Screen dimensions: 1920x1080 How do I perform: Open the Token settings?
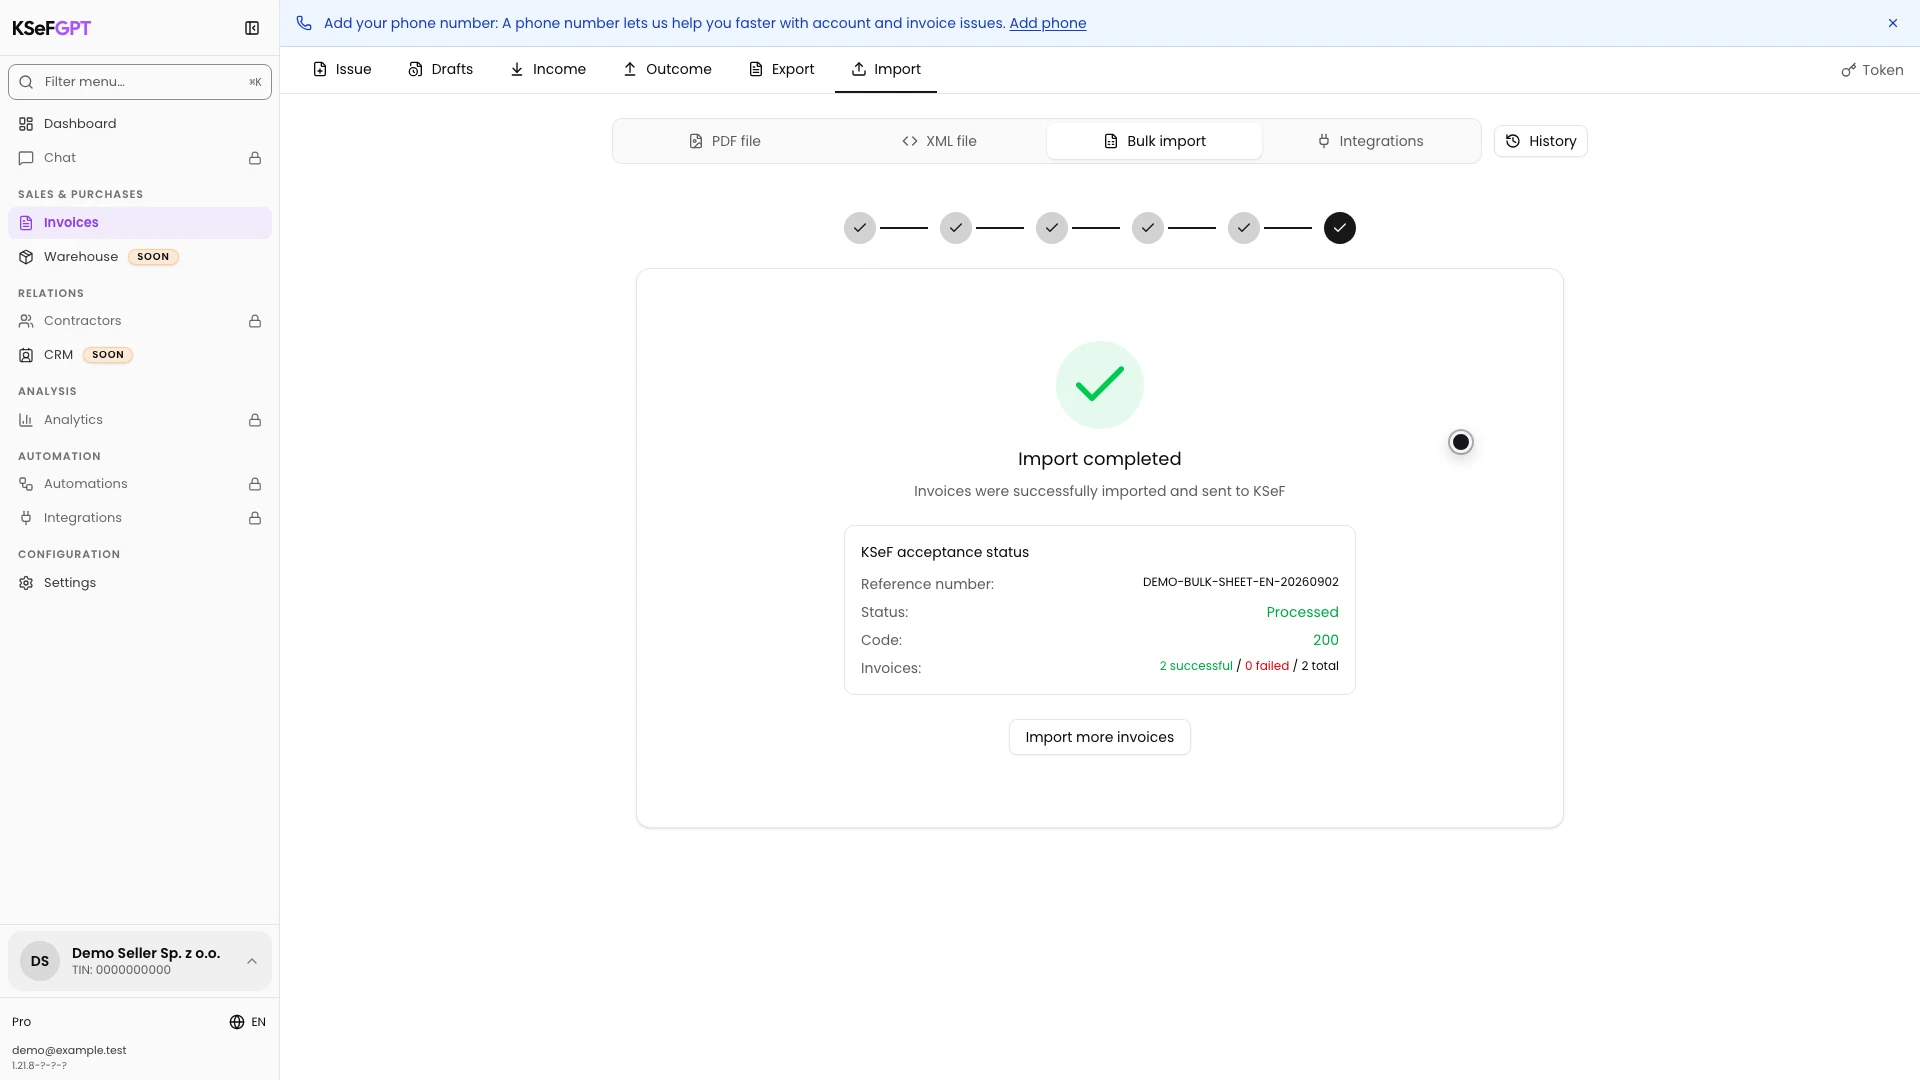(1872, 70)
